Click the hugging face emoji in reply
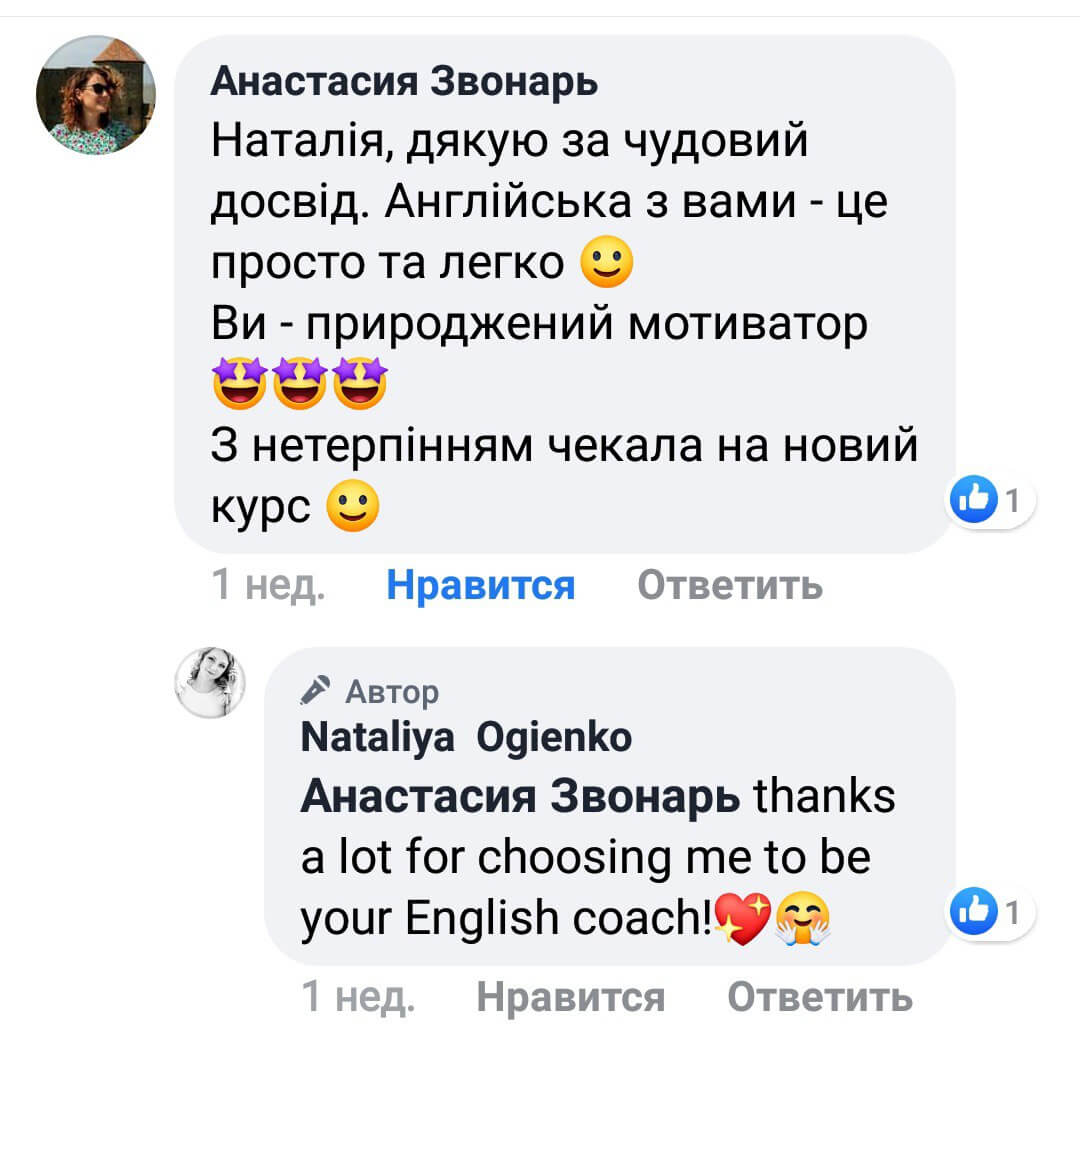The width and height of the screenshot is (1080, 1159). pyautogui.click(x=804, y=919)
